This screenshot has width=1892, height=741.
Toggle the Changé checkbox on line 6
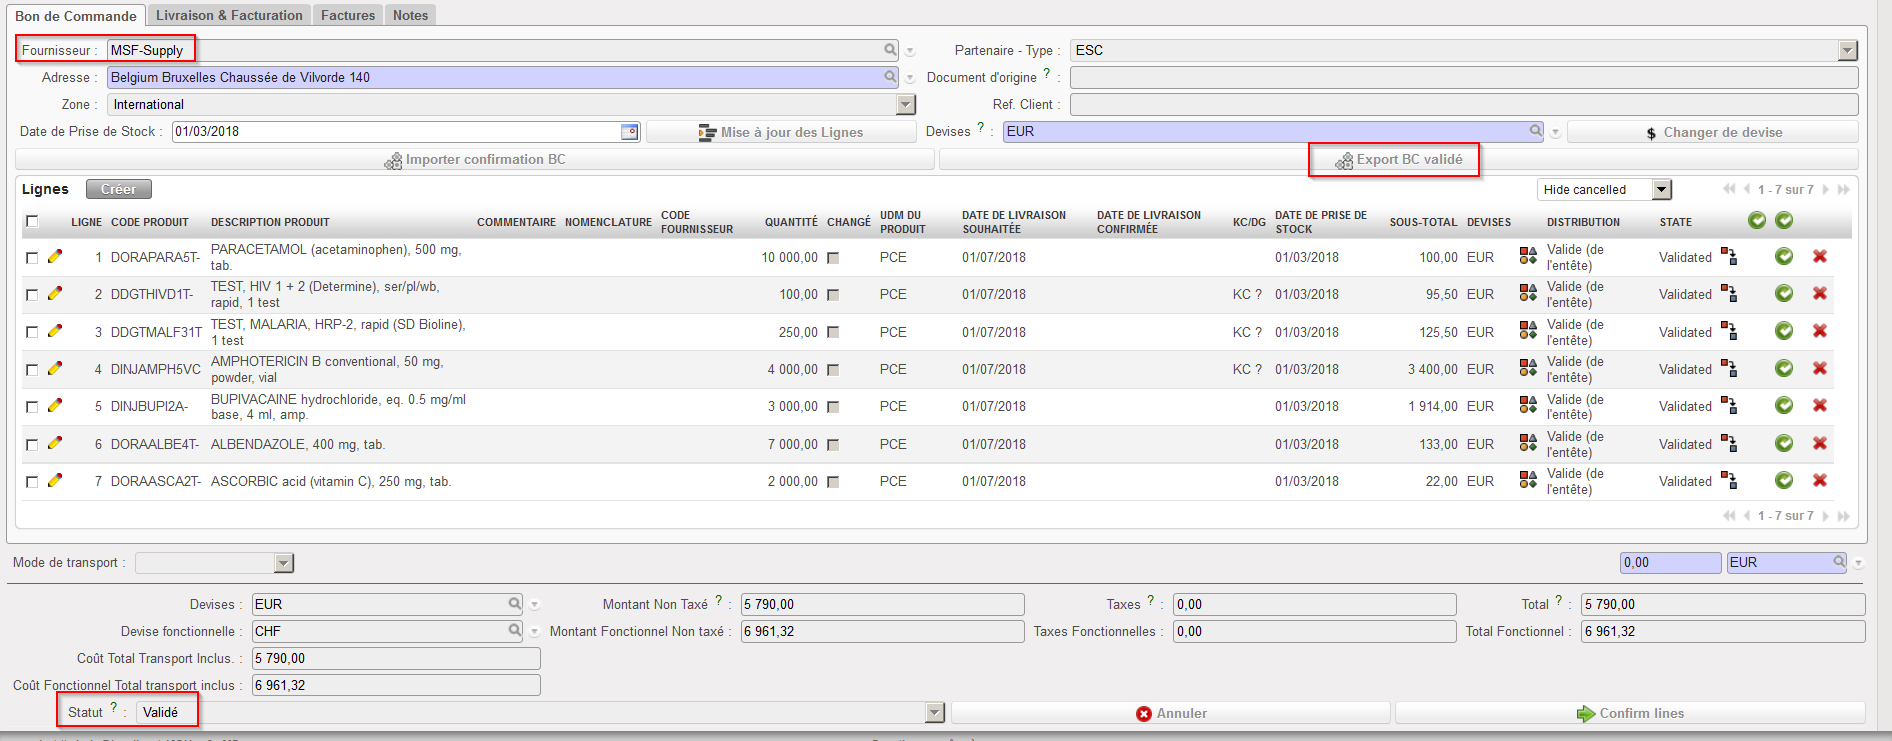click(833, 444)
